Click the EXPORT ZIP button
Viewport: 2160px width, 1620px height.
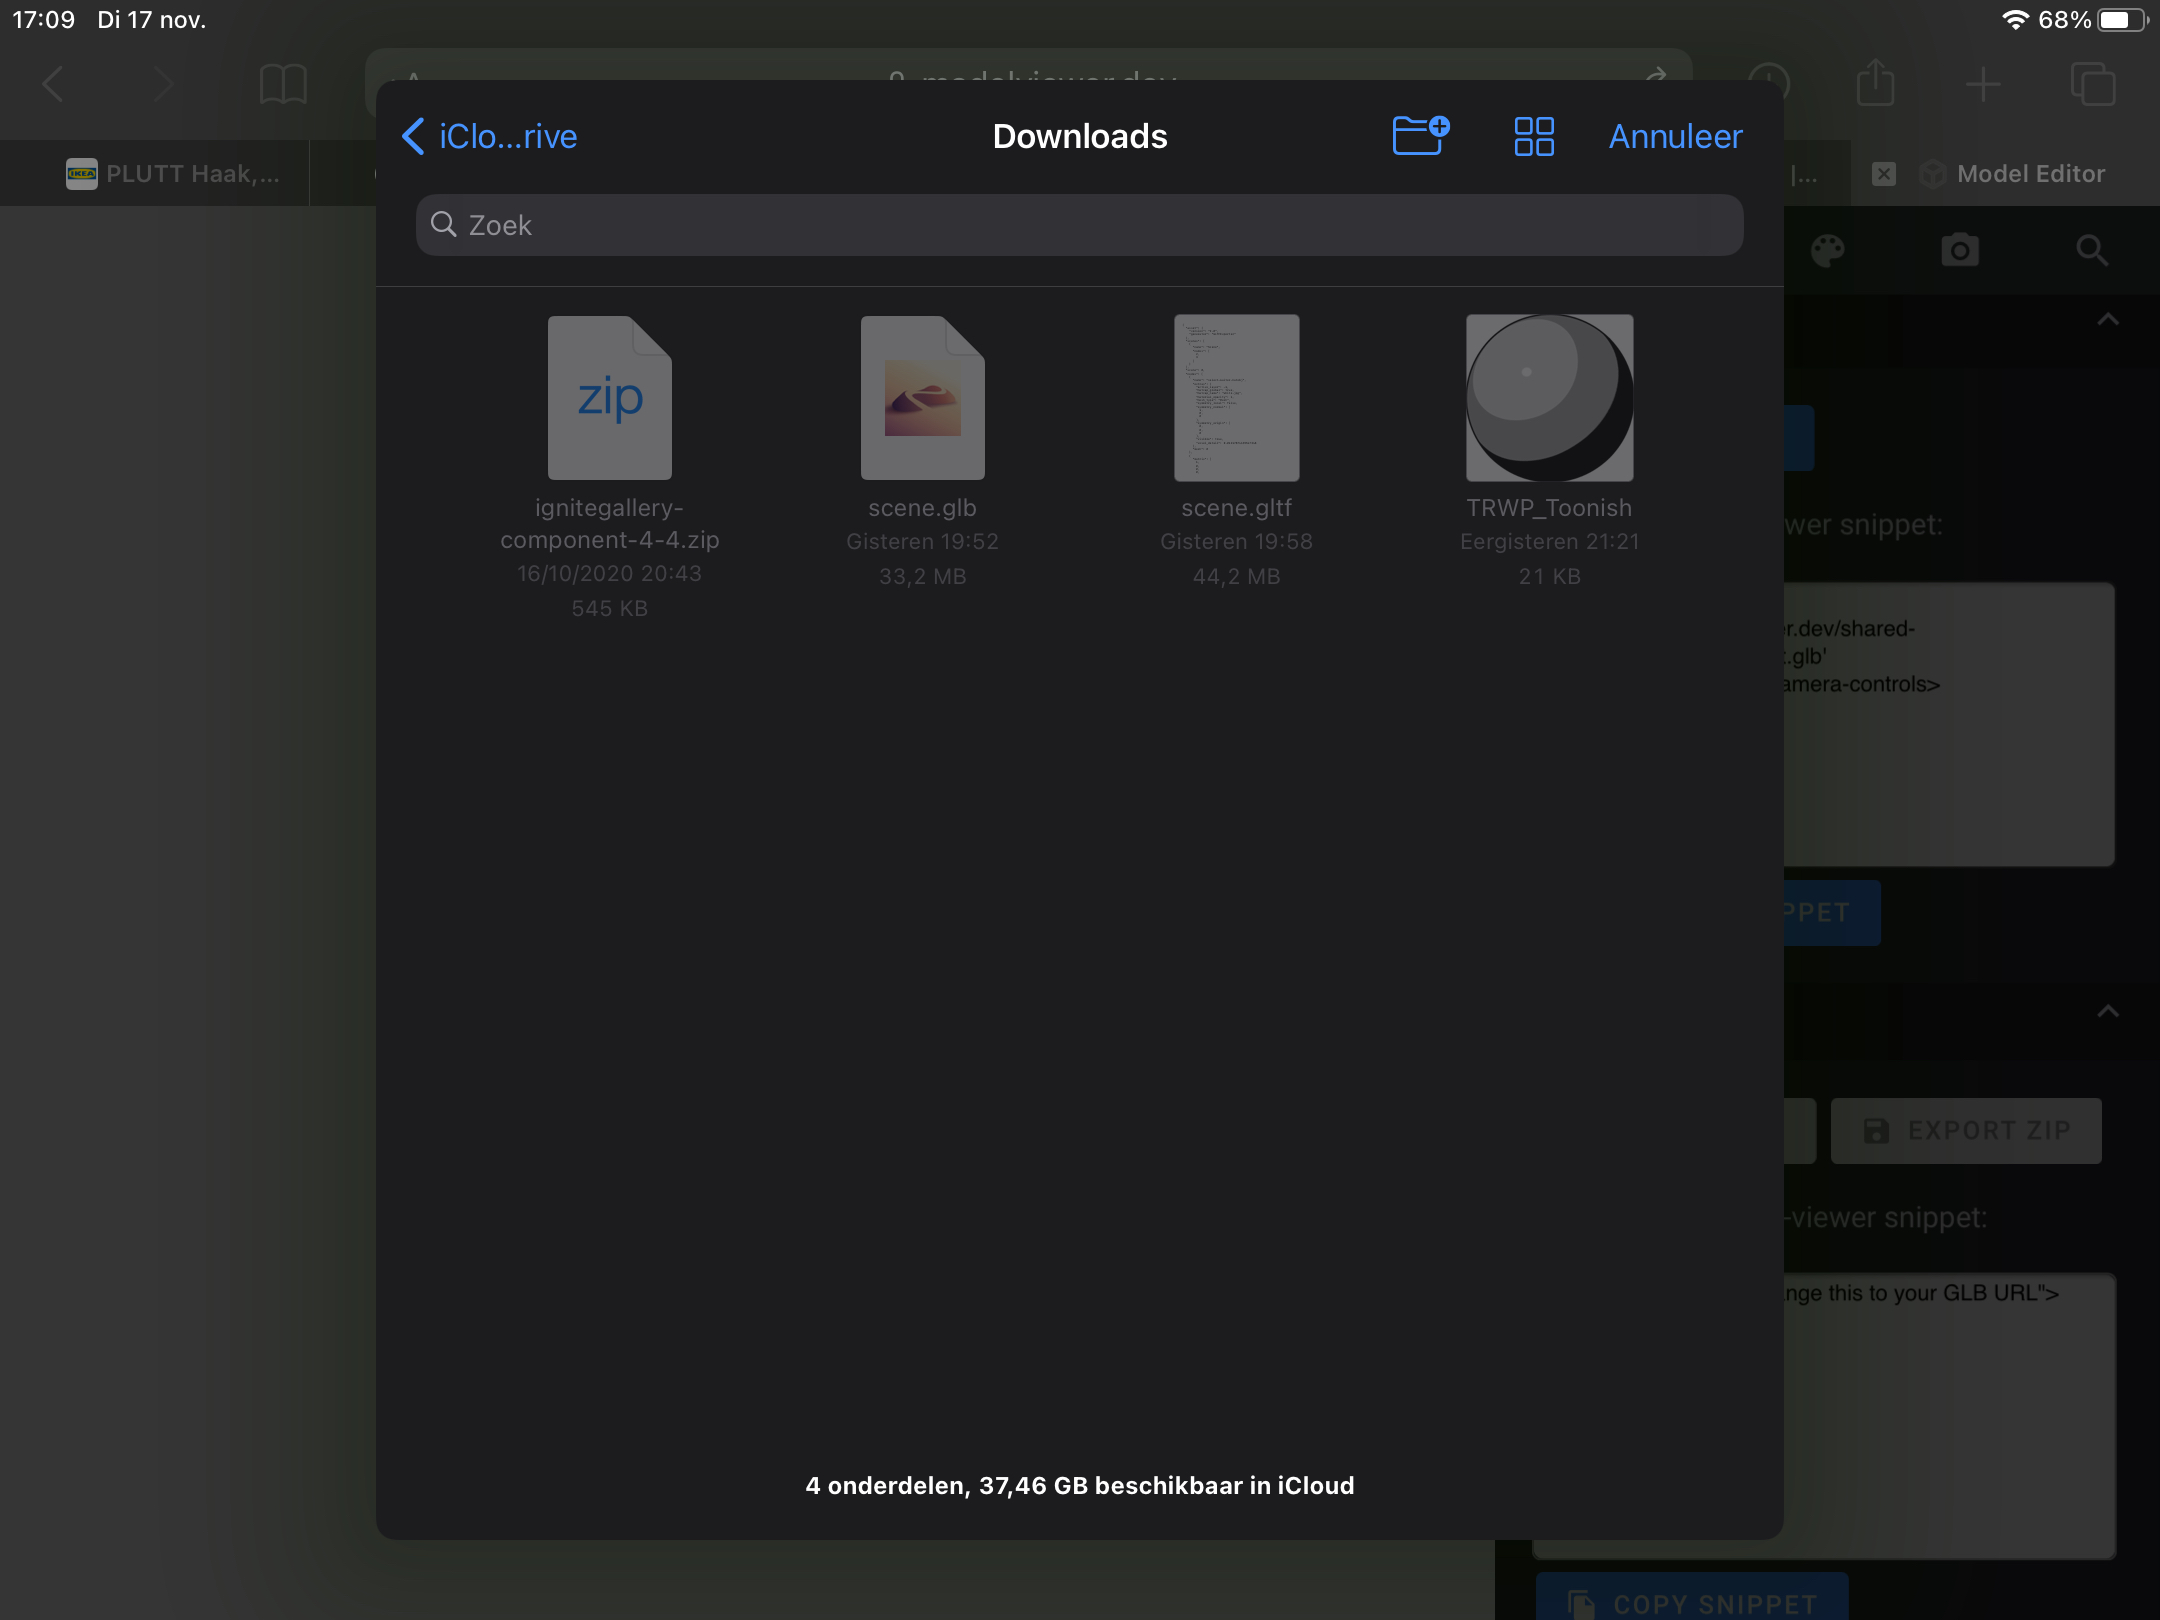[x=1965, y=1131]
